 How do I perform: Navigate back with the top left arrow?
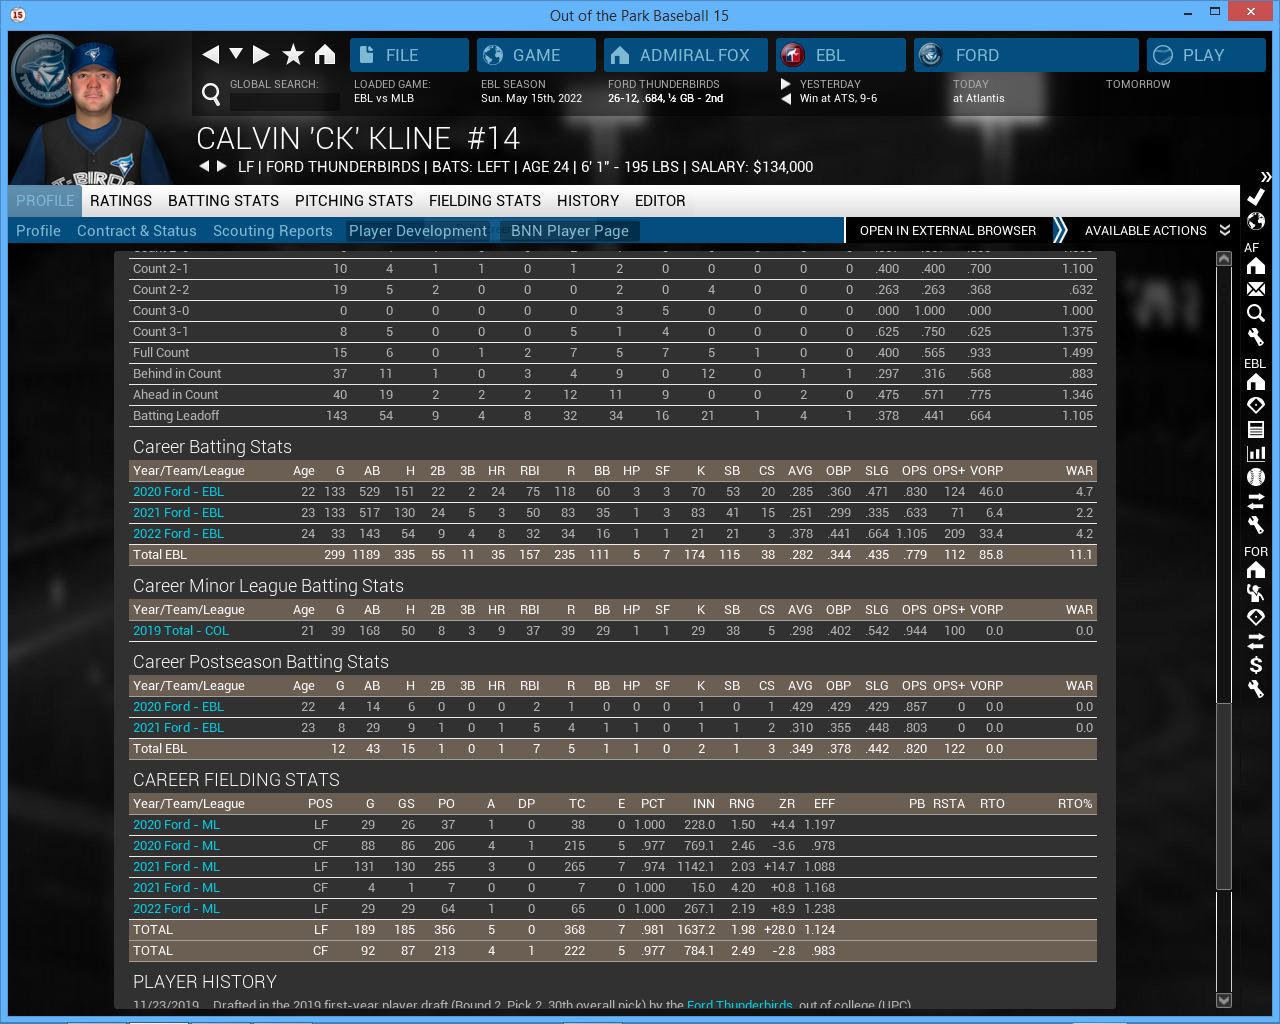tap(211, 55)
